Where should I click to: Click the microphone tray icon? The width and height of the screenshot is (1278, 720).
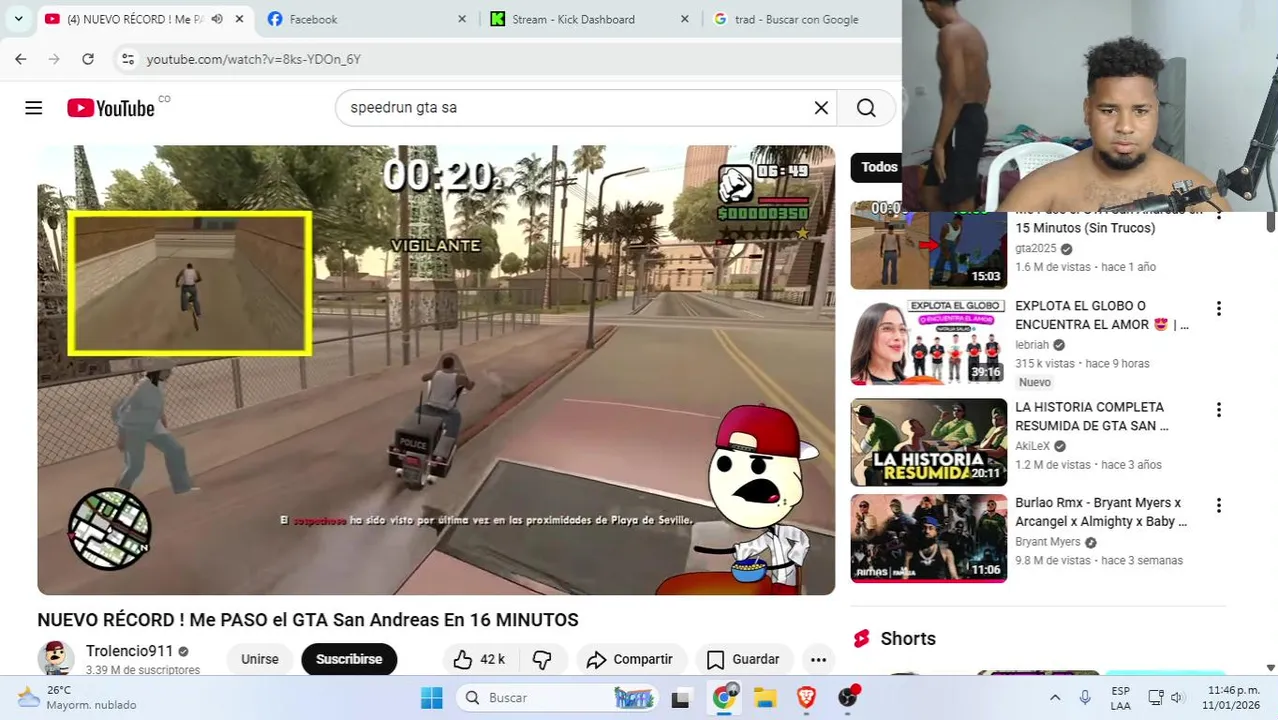(x=1085, y=698)
